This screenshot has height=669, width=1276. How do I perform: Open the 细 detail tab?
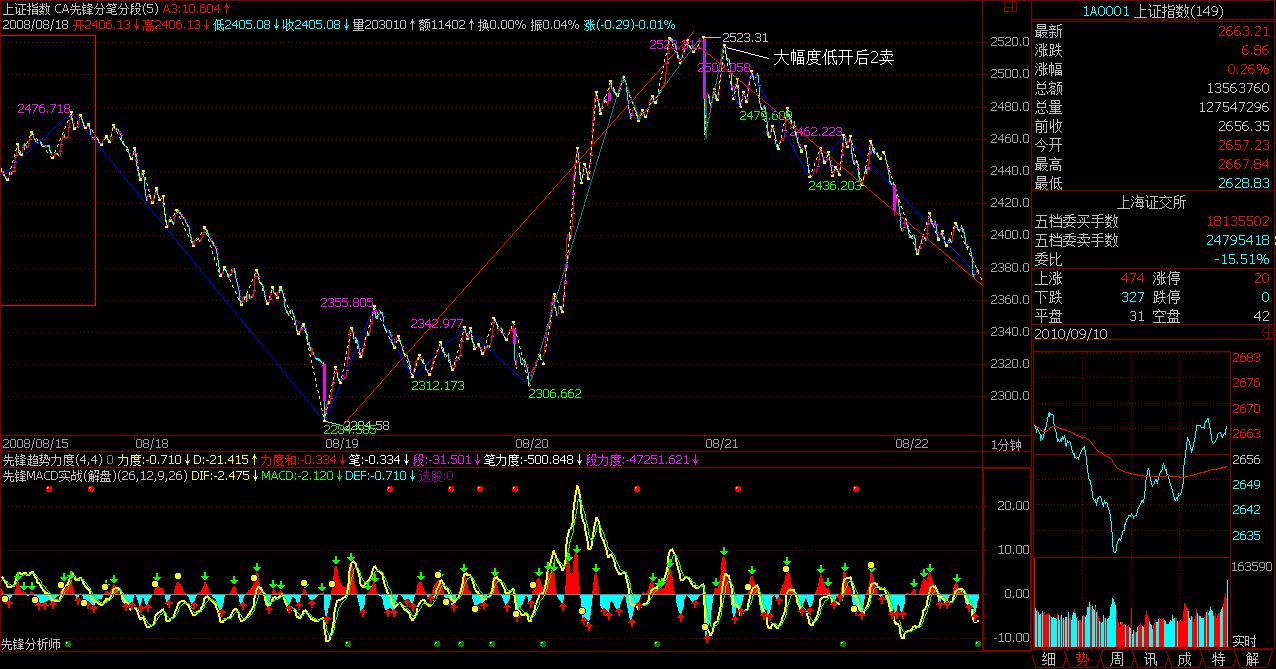click(1048, 659)
